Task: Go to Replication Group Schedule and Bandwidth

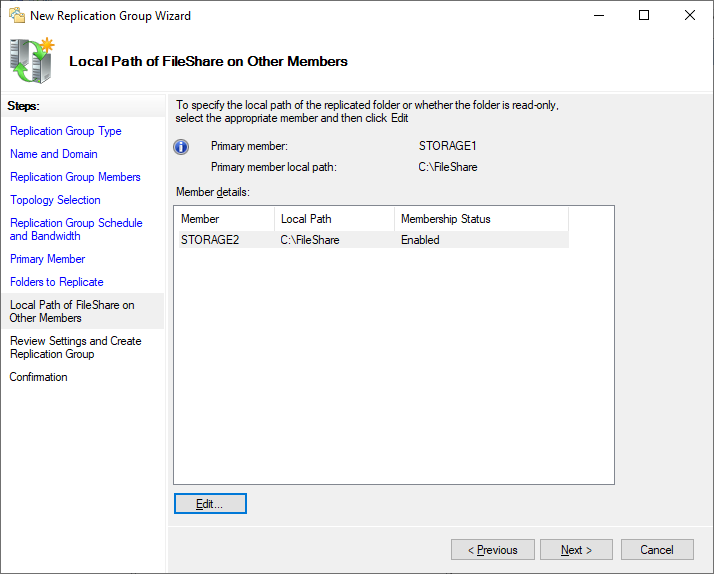Action: click(76, 229)
